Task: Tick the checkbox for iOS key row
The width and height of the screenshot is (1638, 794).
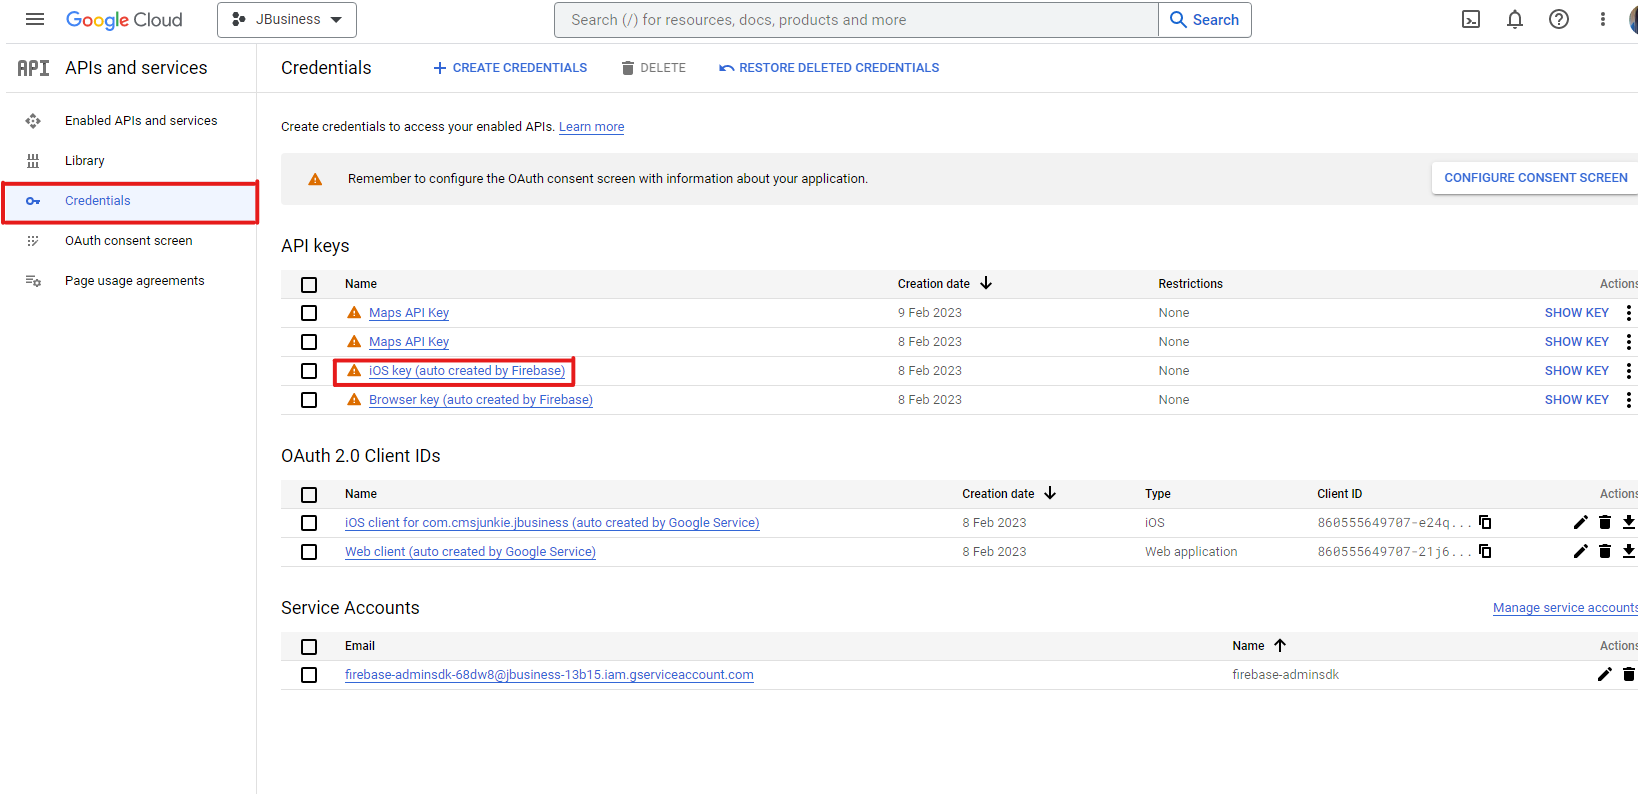Action: tap(309, 371)
